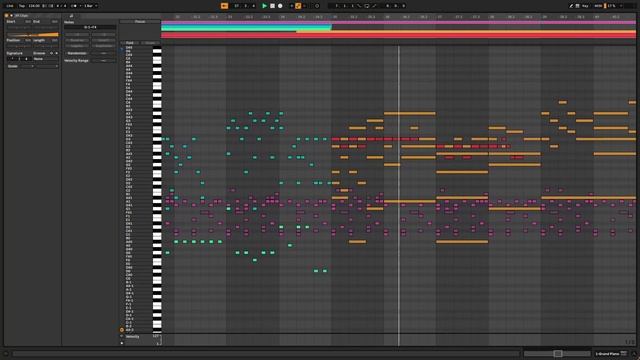Click the Reverse notes button
This screenshot has height=360, width=640.
click(x=77, y=40)
